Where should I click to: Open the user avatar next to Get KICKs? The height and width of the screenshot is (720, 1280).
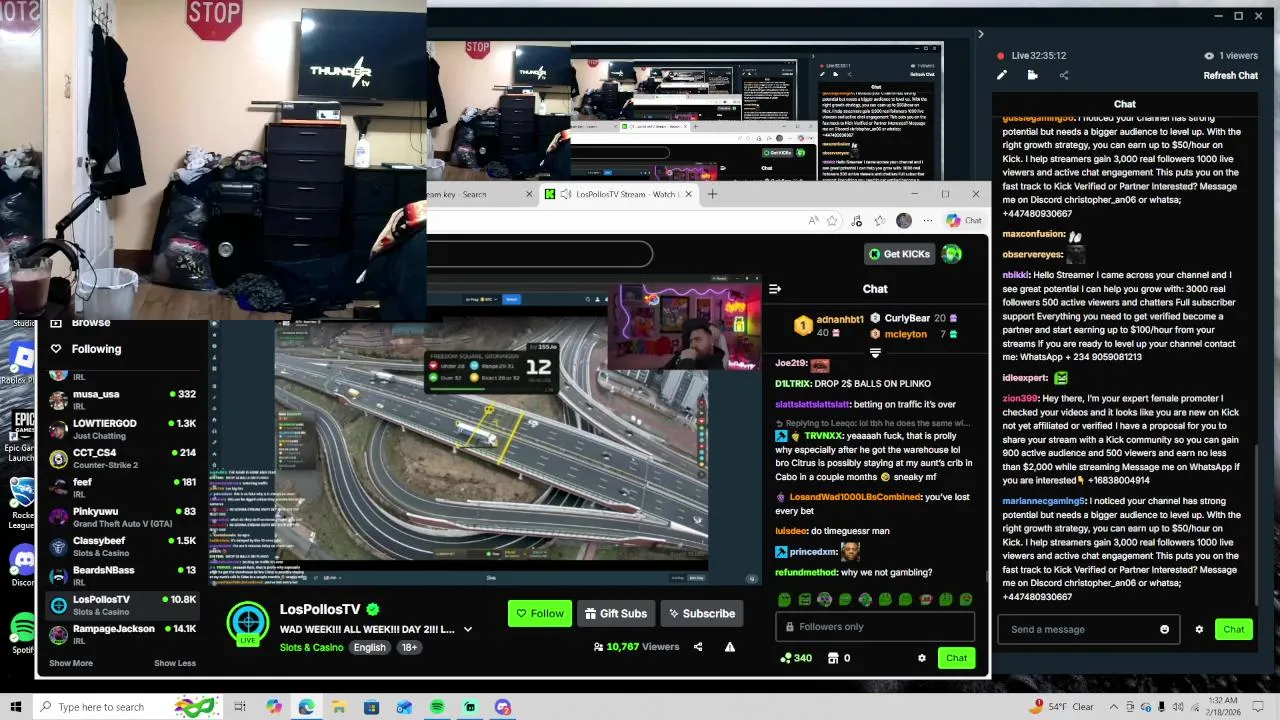coord(952,254)
